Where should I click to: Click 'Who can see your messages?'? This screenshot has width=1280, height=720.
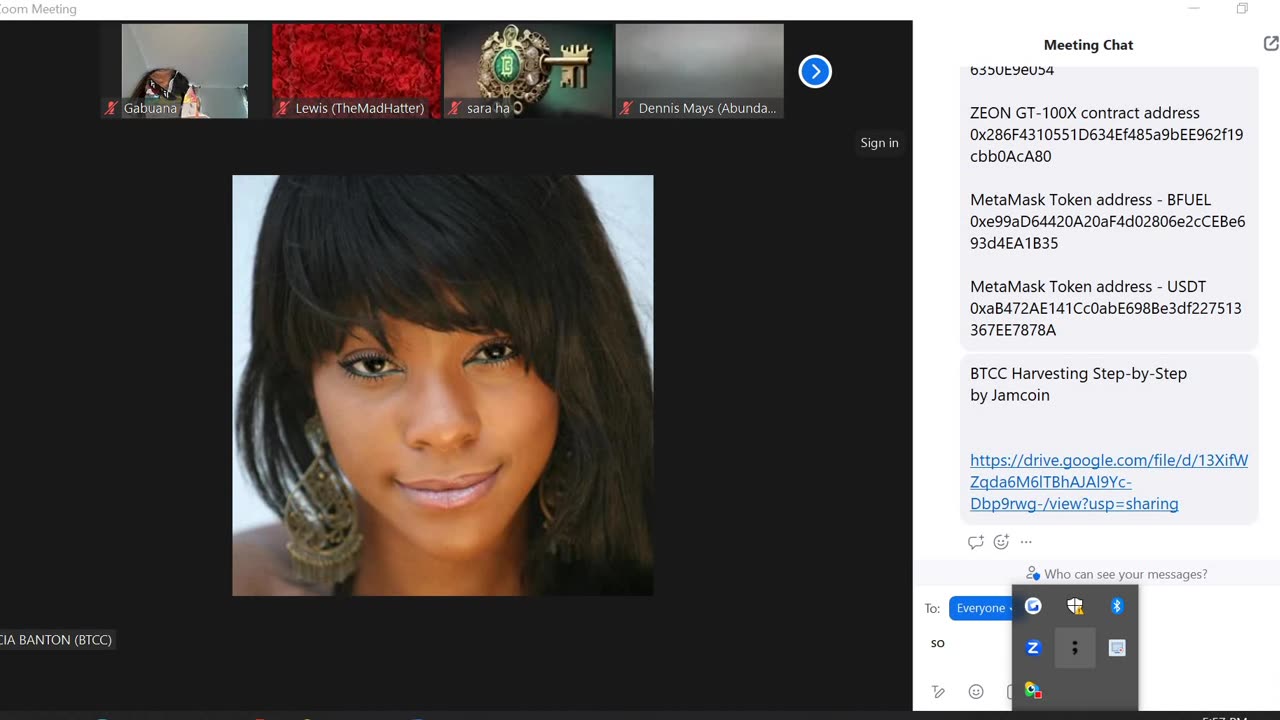coord(1125,574)
